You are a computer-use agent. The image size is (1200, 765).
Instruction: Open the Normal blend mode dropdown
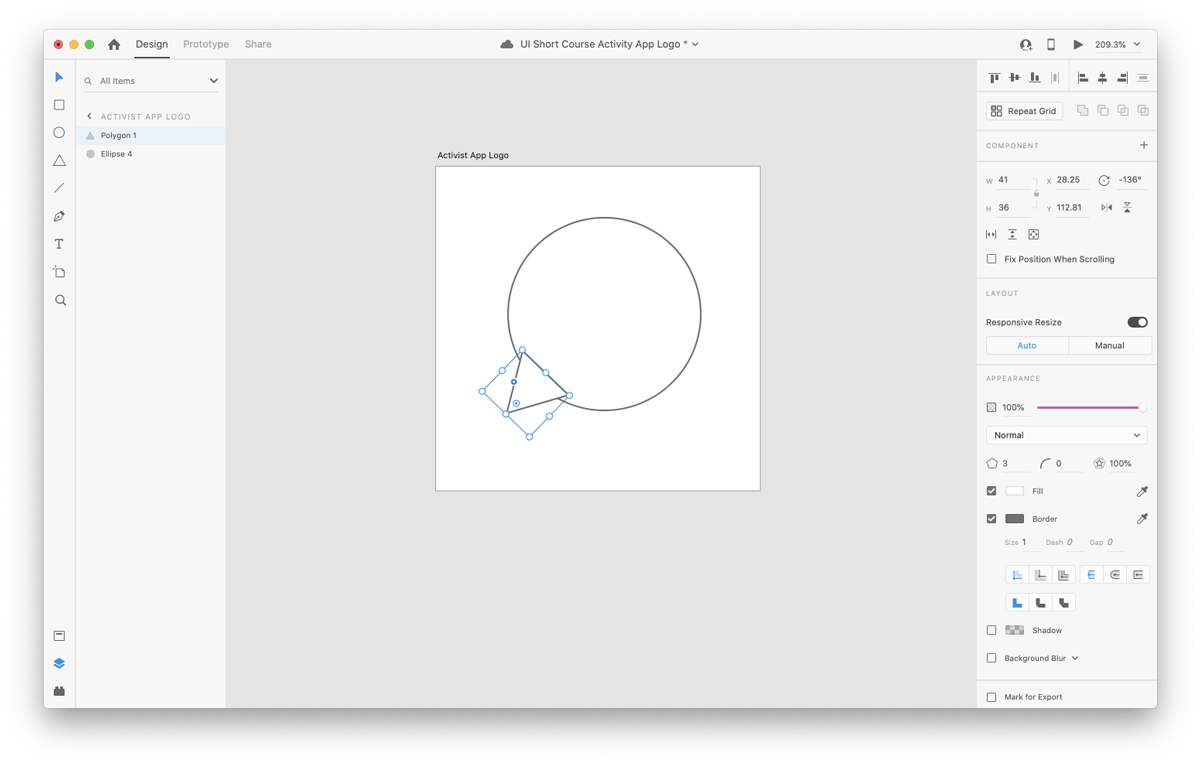coord(1066,435)
